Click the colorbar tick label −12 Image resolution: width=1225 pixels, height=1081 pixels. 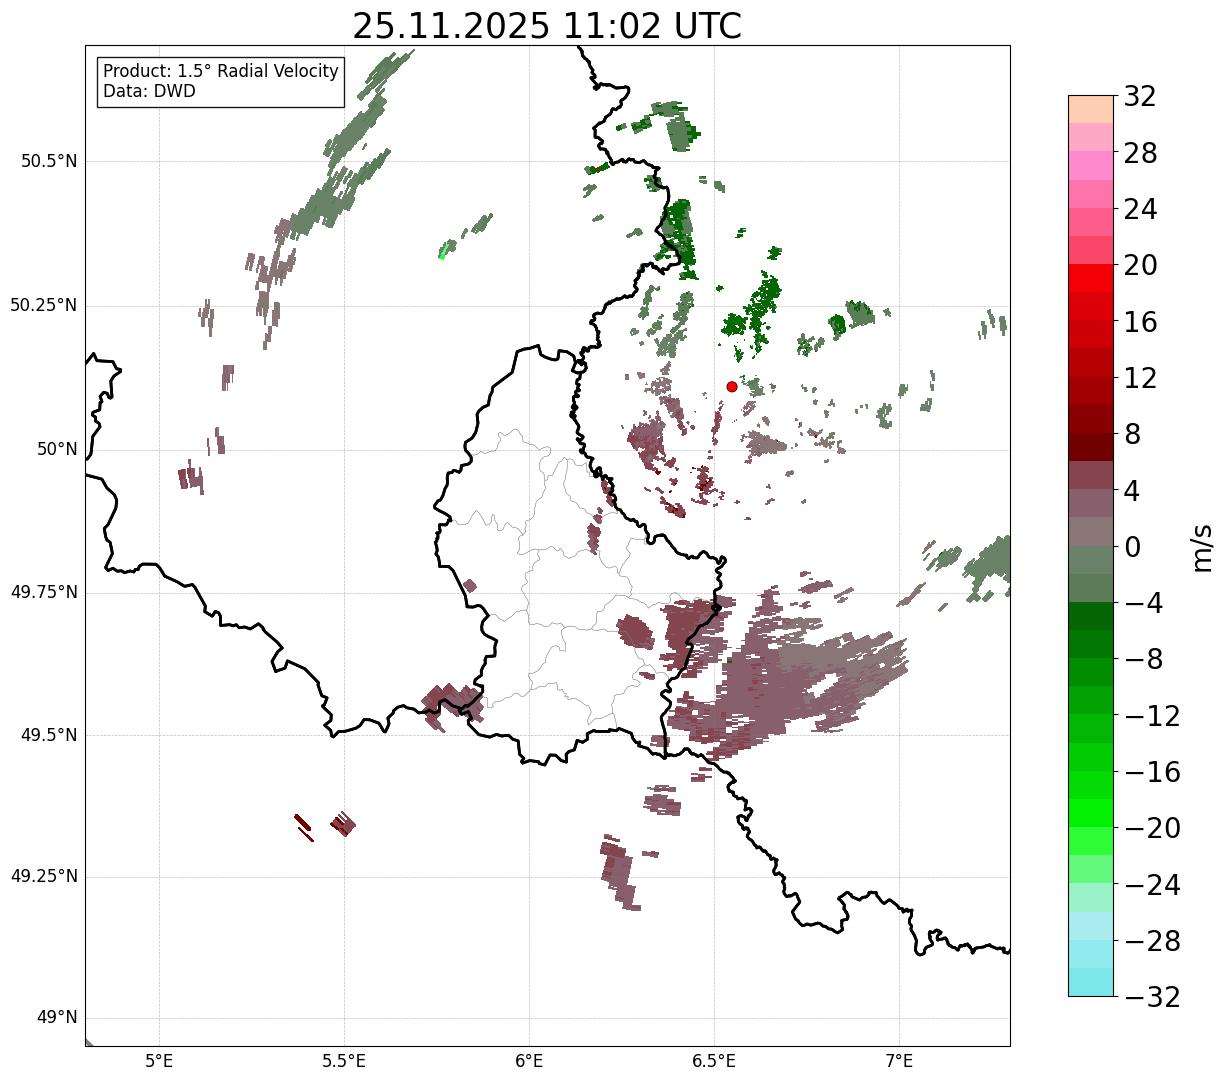[x=1152, y=716]
